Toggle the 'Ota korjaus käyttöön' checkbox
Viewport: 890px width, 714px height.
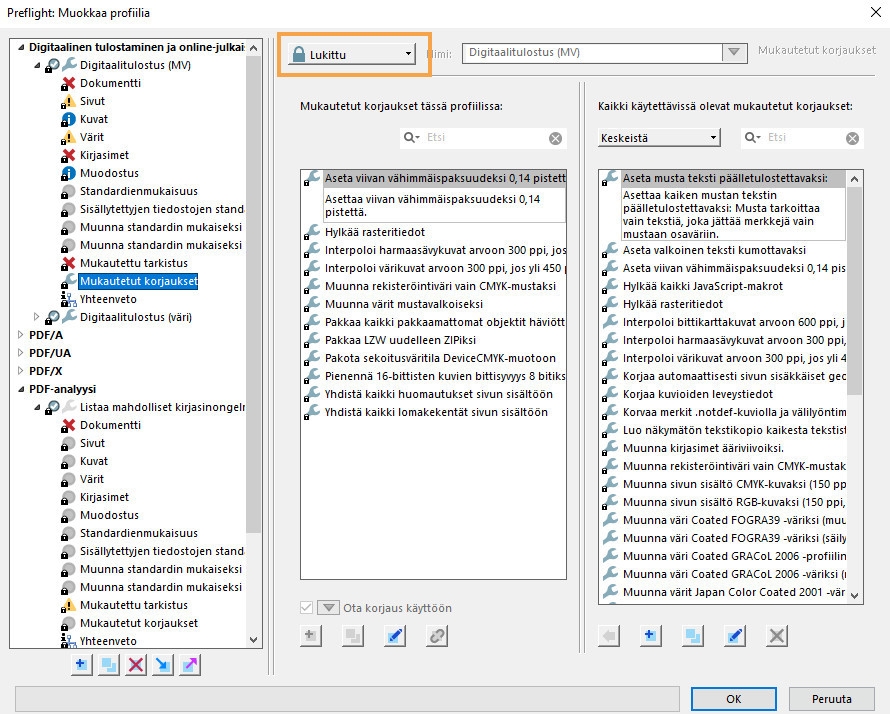pos(308,608)
